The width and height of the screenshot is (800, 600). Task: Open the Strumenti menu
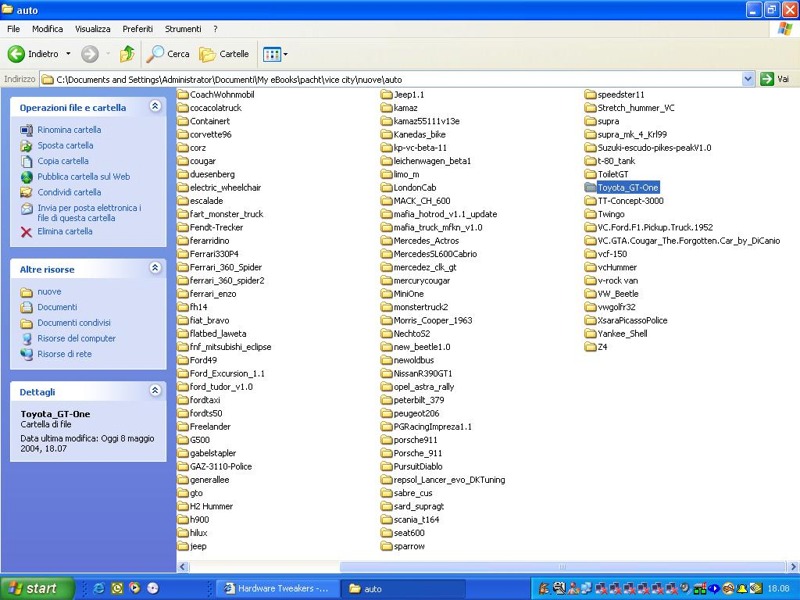click(183, 29)
